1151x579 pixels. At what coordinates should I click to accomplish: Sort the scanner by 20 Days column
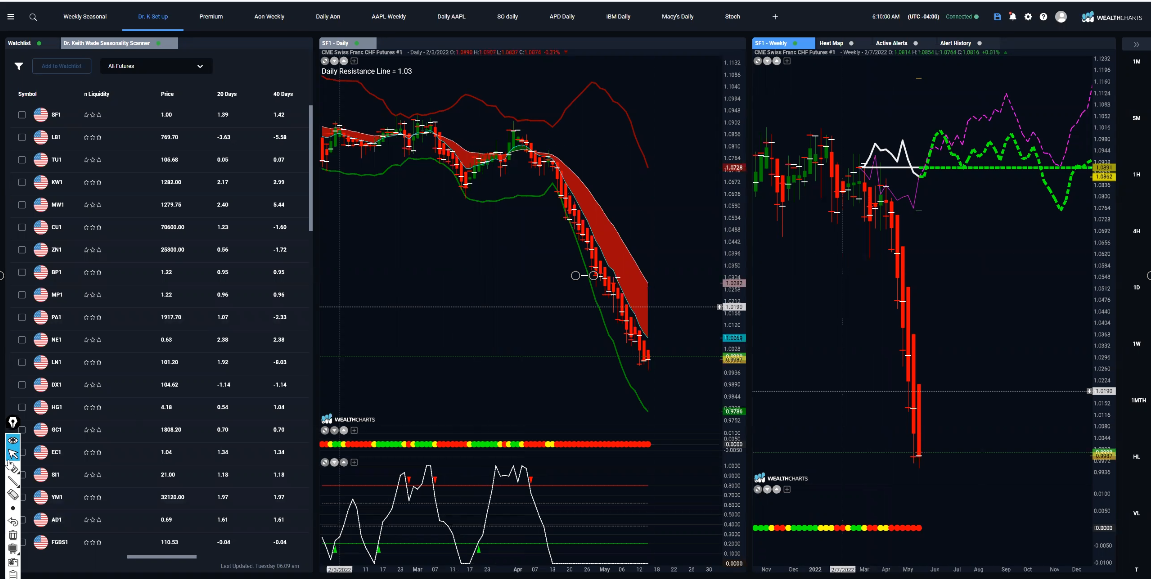pos(225,94)
